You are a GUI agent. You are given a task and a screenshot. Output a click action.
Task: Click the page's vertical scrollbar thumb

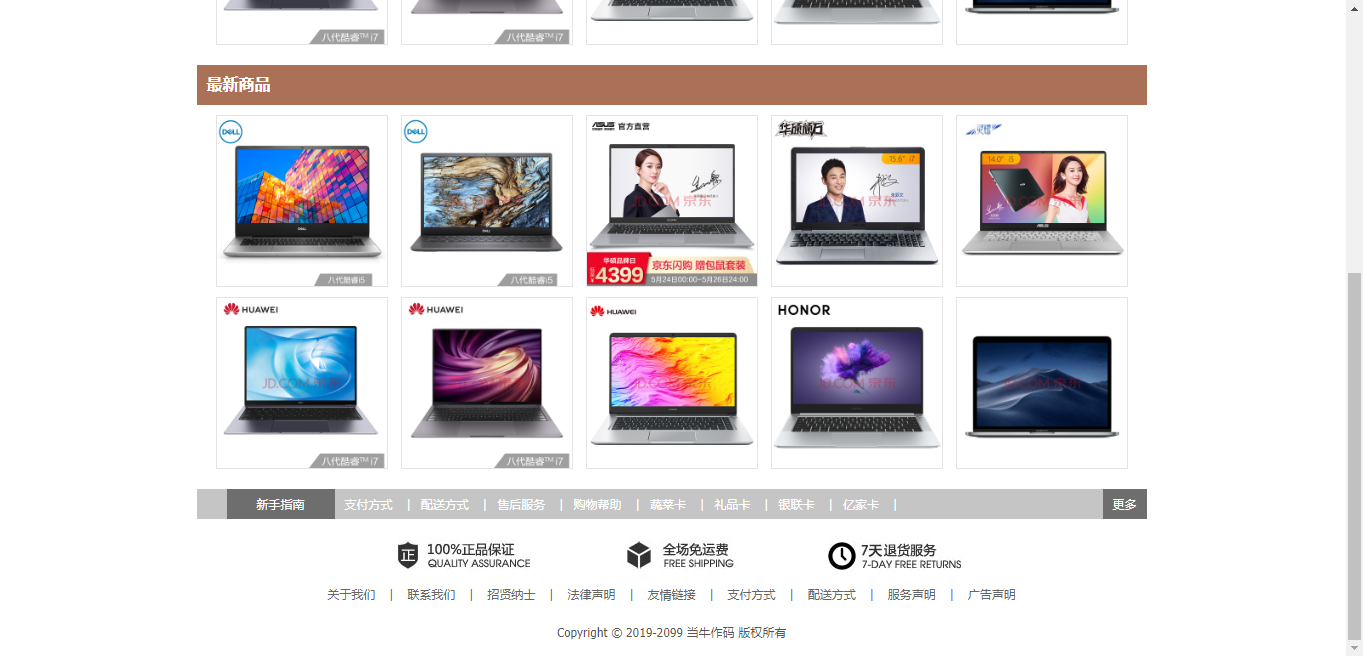tap(1354, 455)
